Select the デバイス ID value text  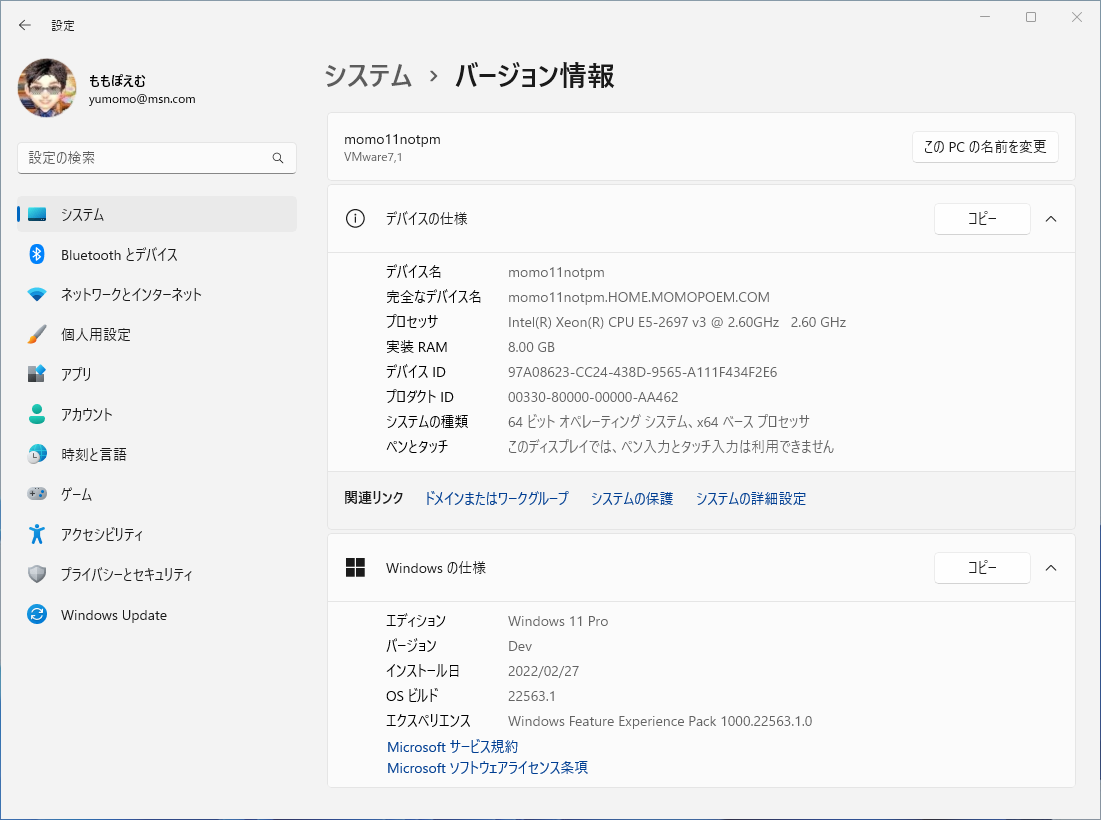pyautogui.click(x=642, y=372)
